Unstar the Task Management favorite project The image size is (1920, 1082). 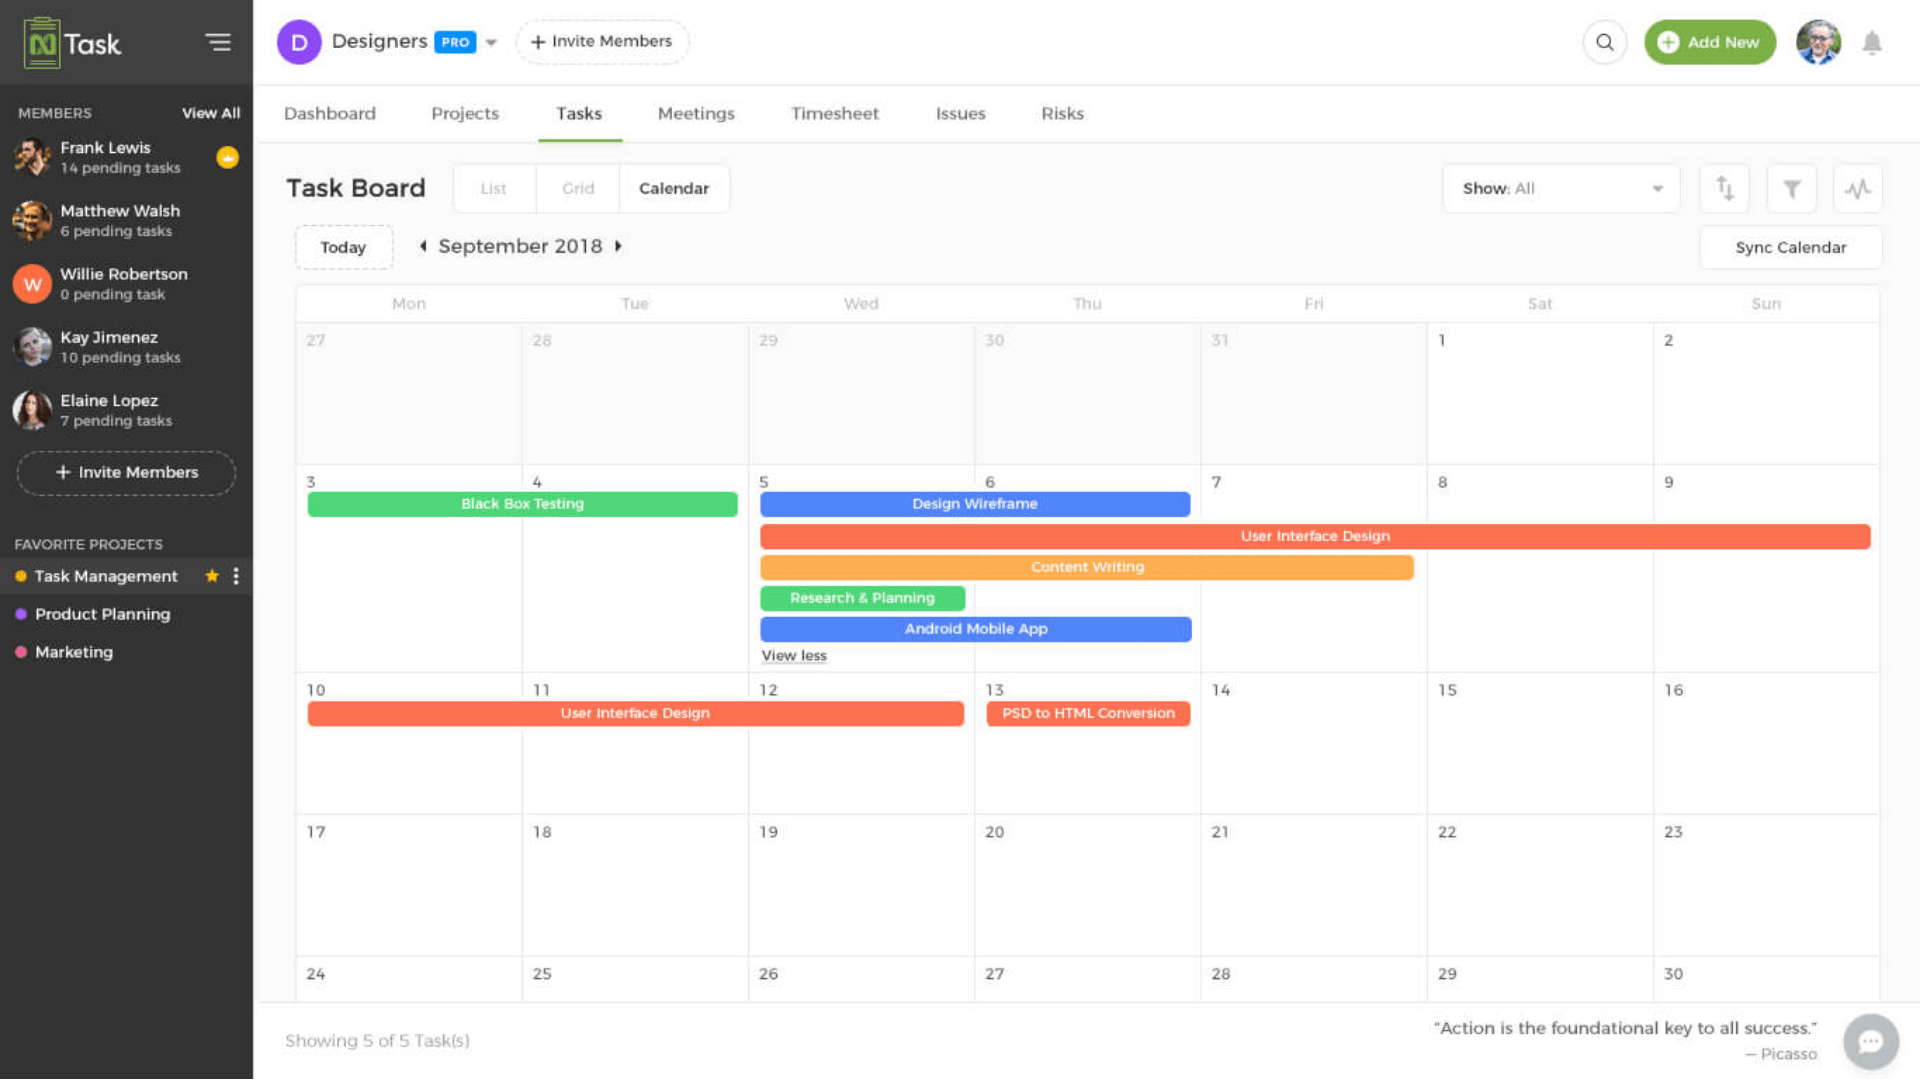point(211,576)
